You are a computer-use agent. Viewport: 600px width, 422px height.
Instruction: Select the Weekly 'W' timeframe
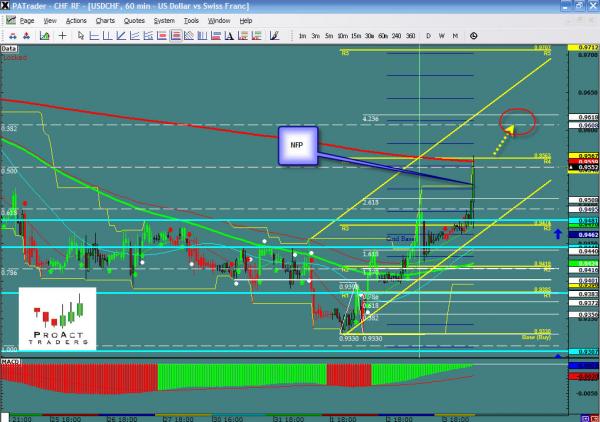coord(442,36)
